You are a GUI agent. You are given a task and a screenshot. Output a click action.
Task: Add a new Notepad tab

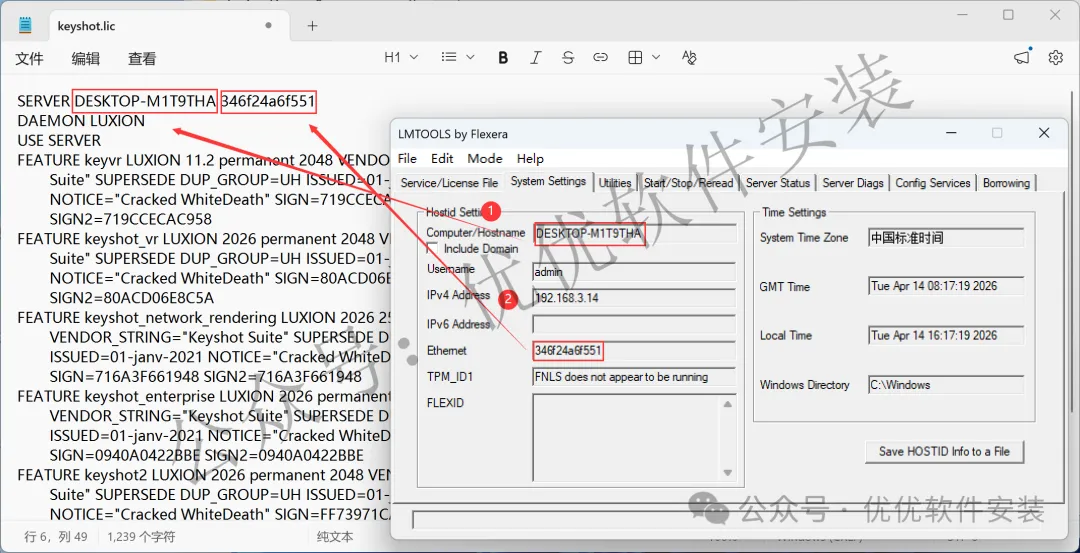pos(312,25)
